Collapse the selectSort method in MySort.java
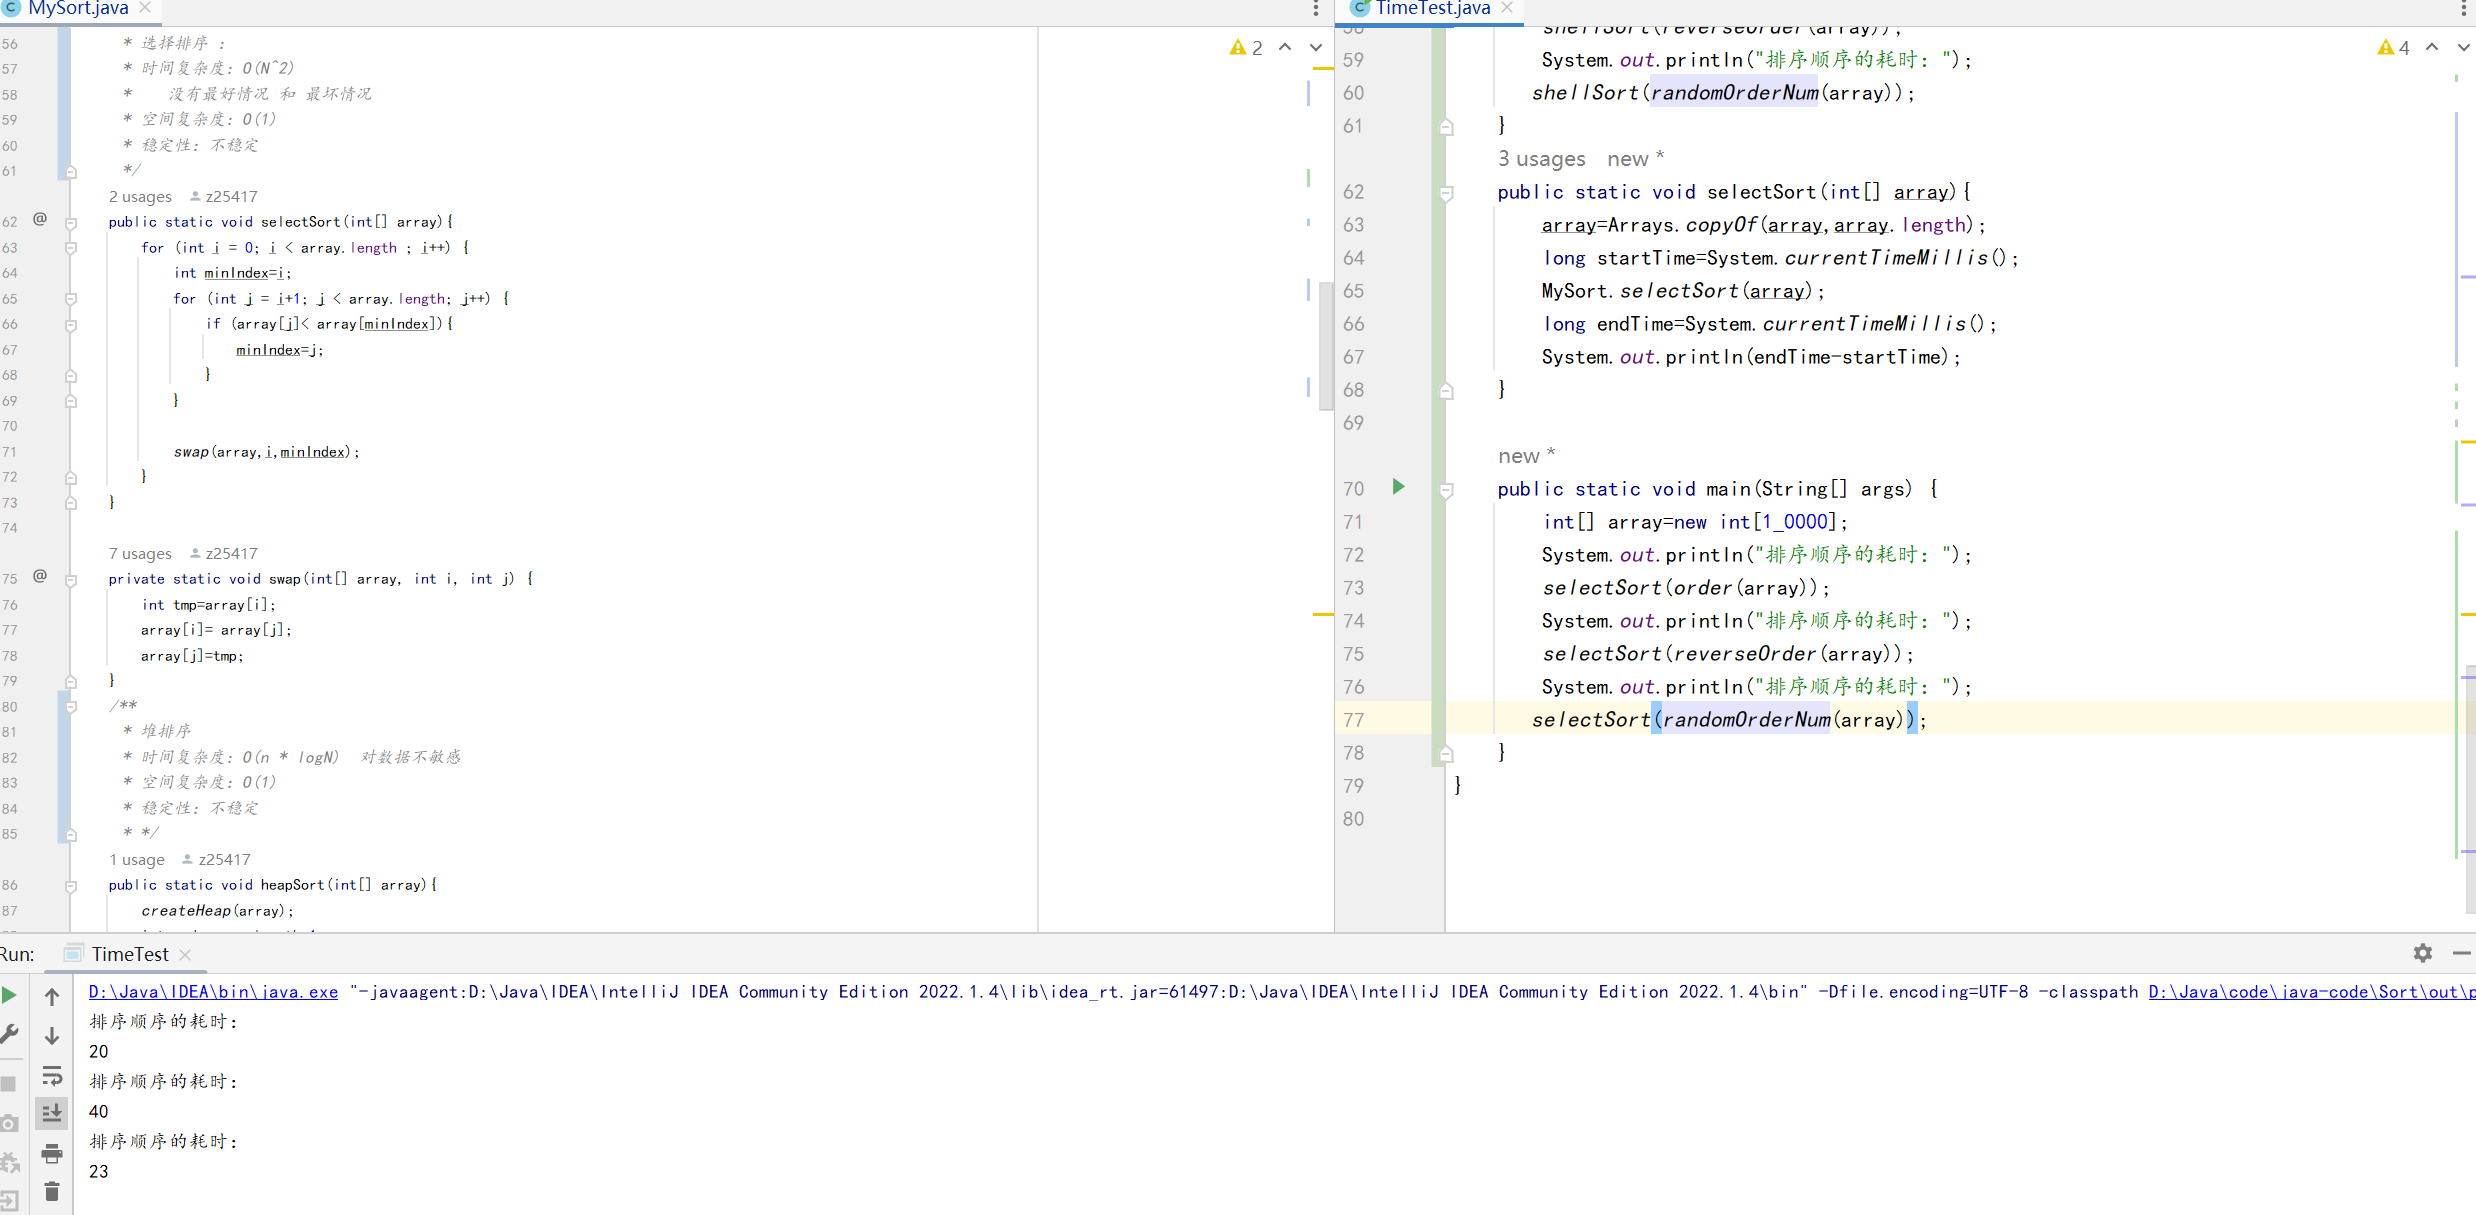The height and width of the screenshot is (1215, 2476). (71, 222)
